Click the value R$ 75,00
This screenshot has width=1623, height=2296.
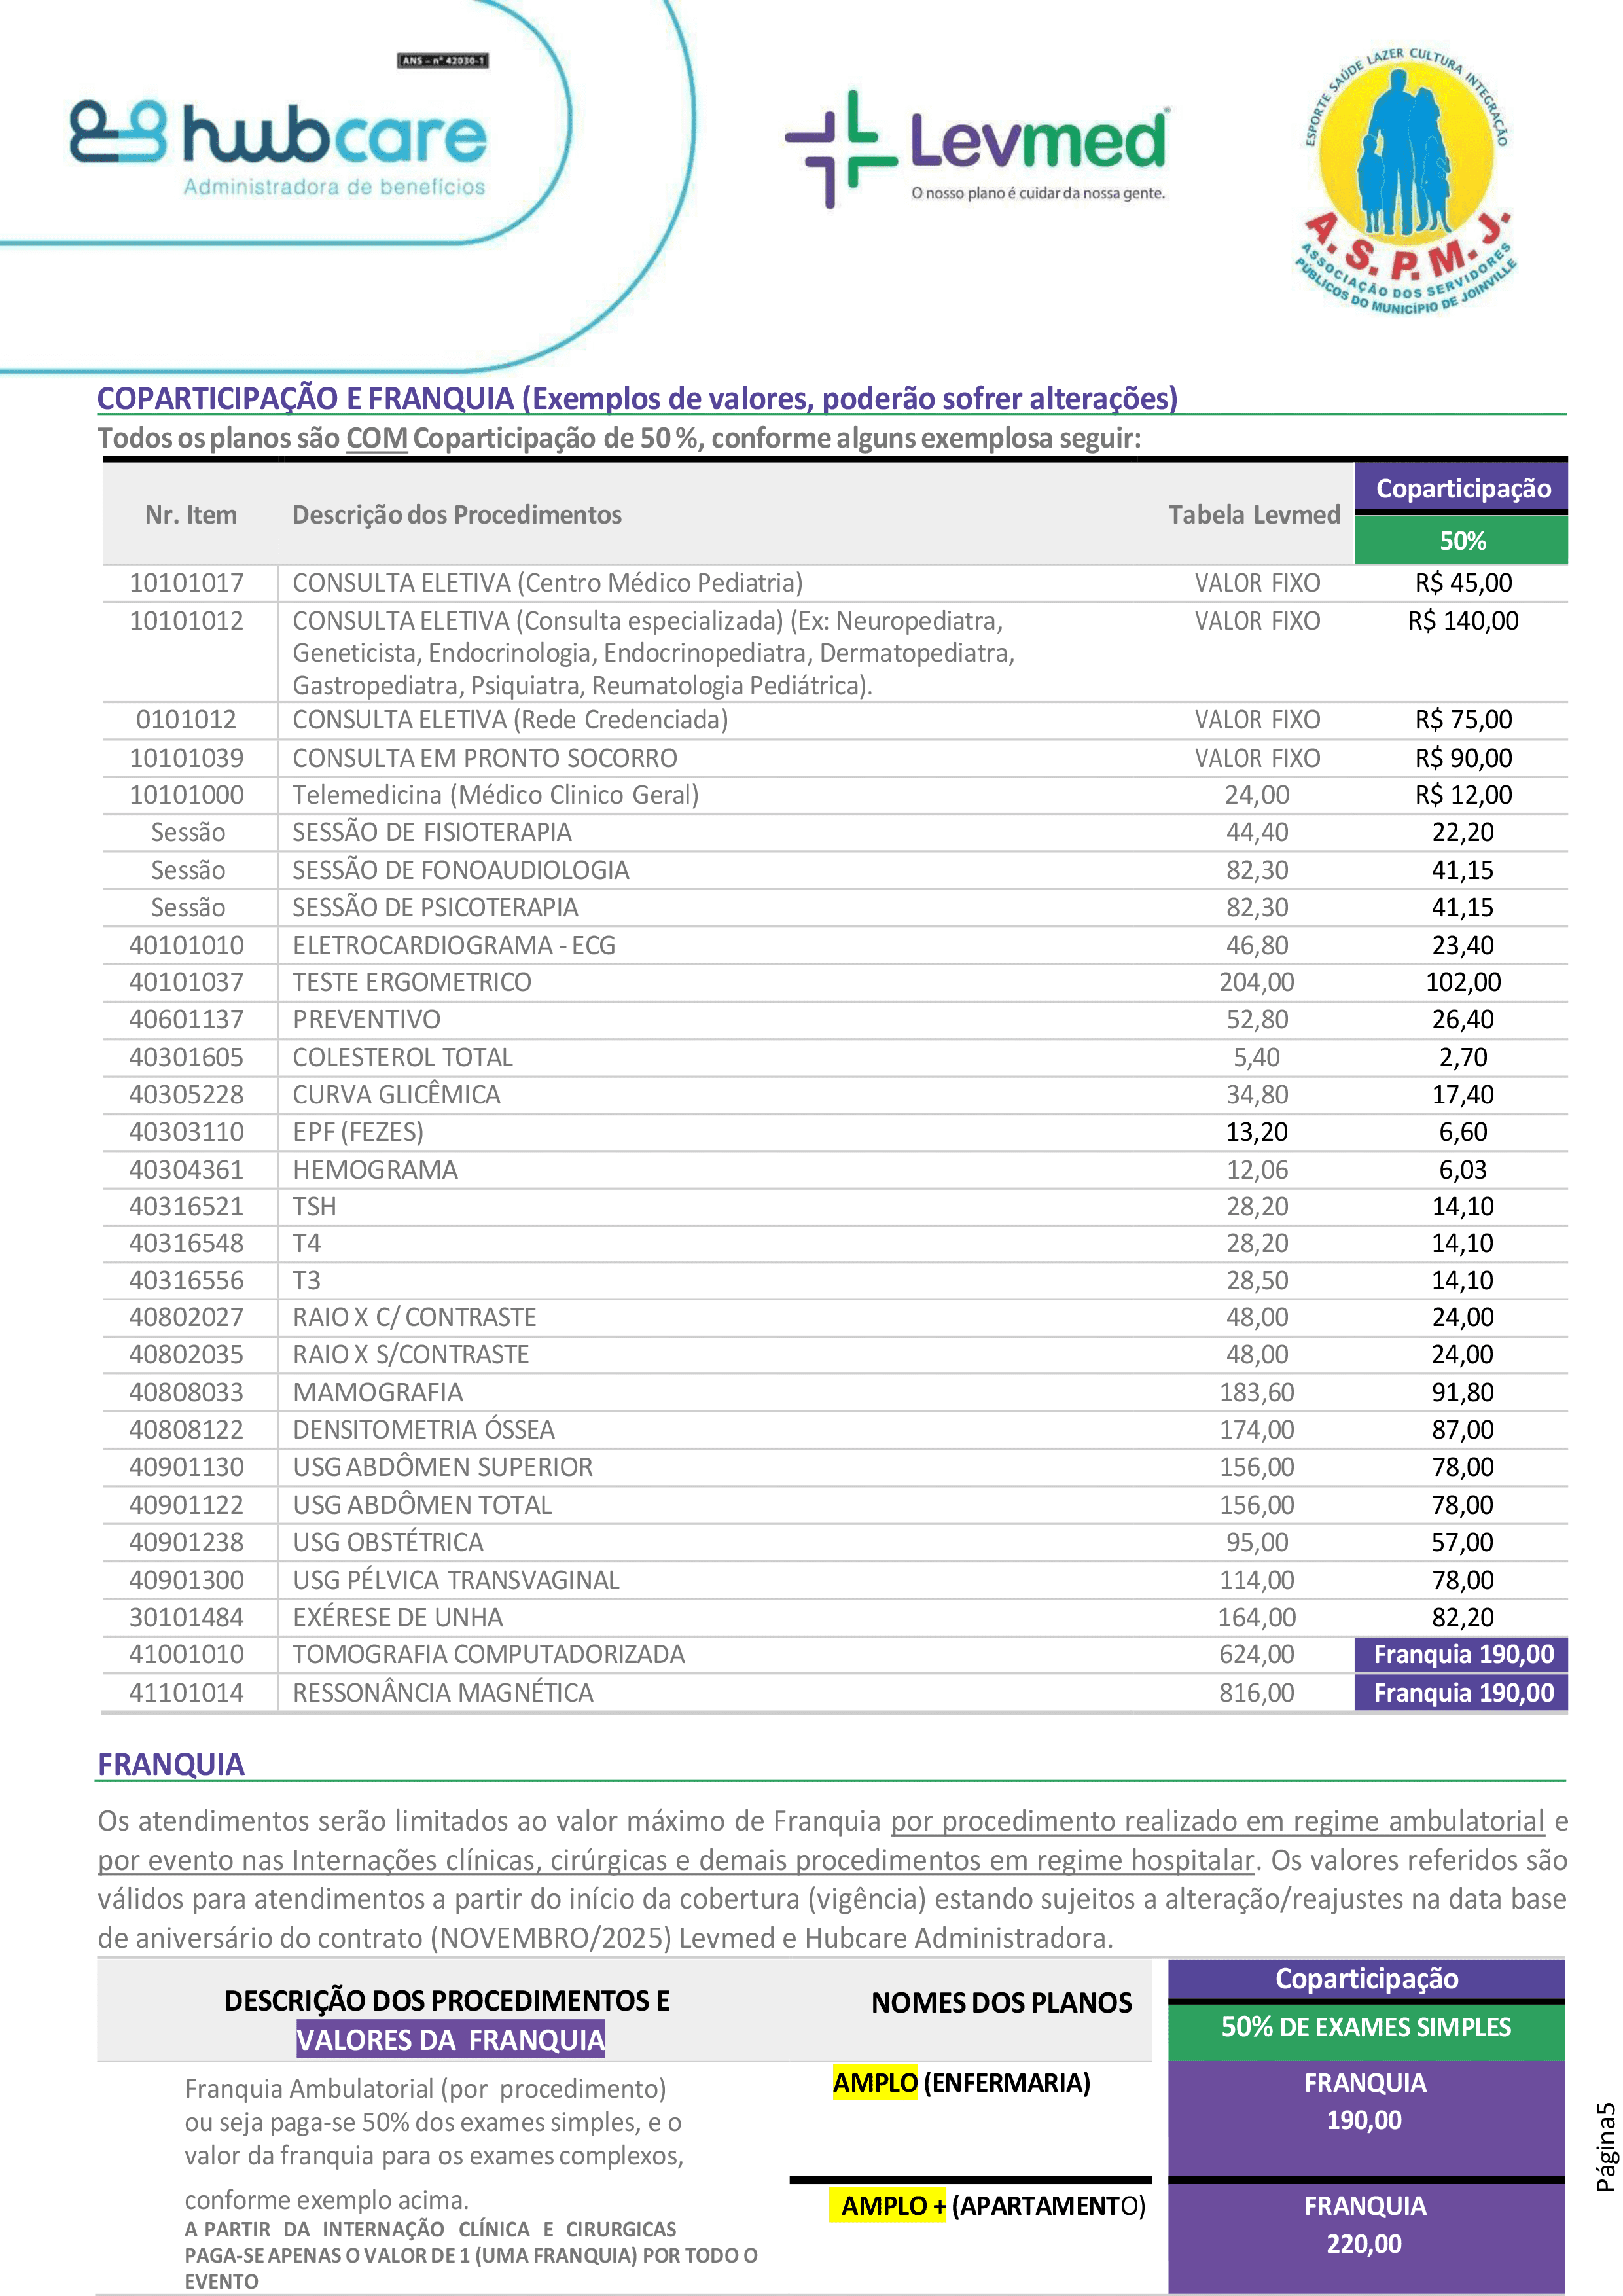1463,720
